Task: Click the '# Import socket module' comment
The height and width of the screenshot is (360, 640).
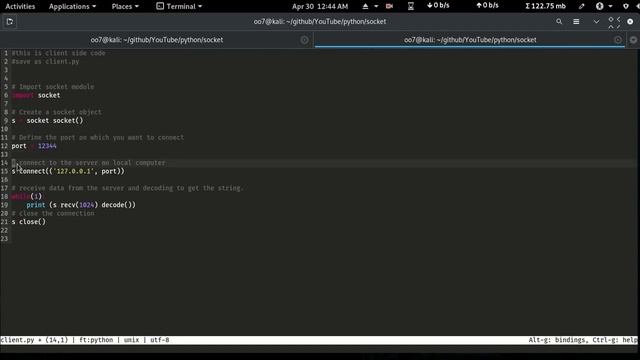Action: coord(53,87)
